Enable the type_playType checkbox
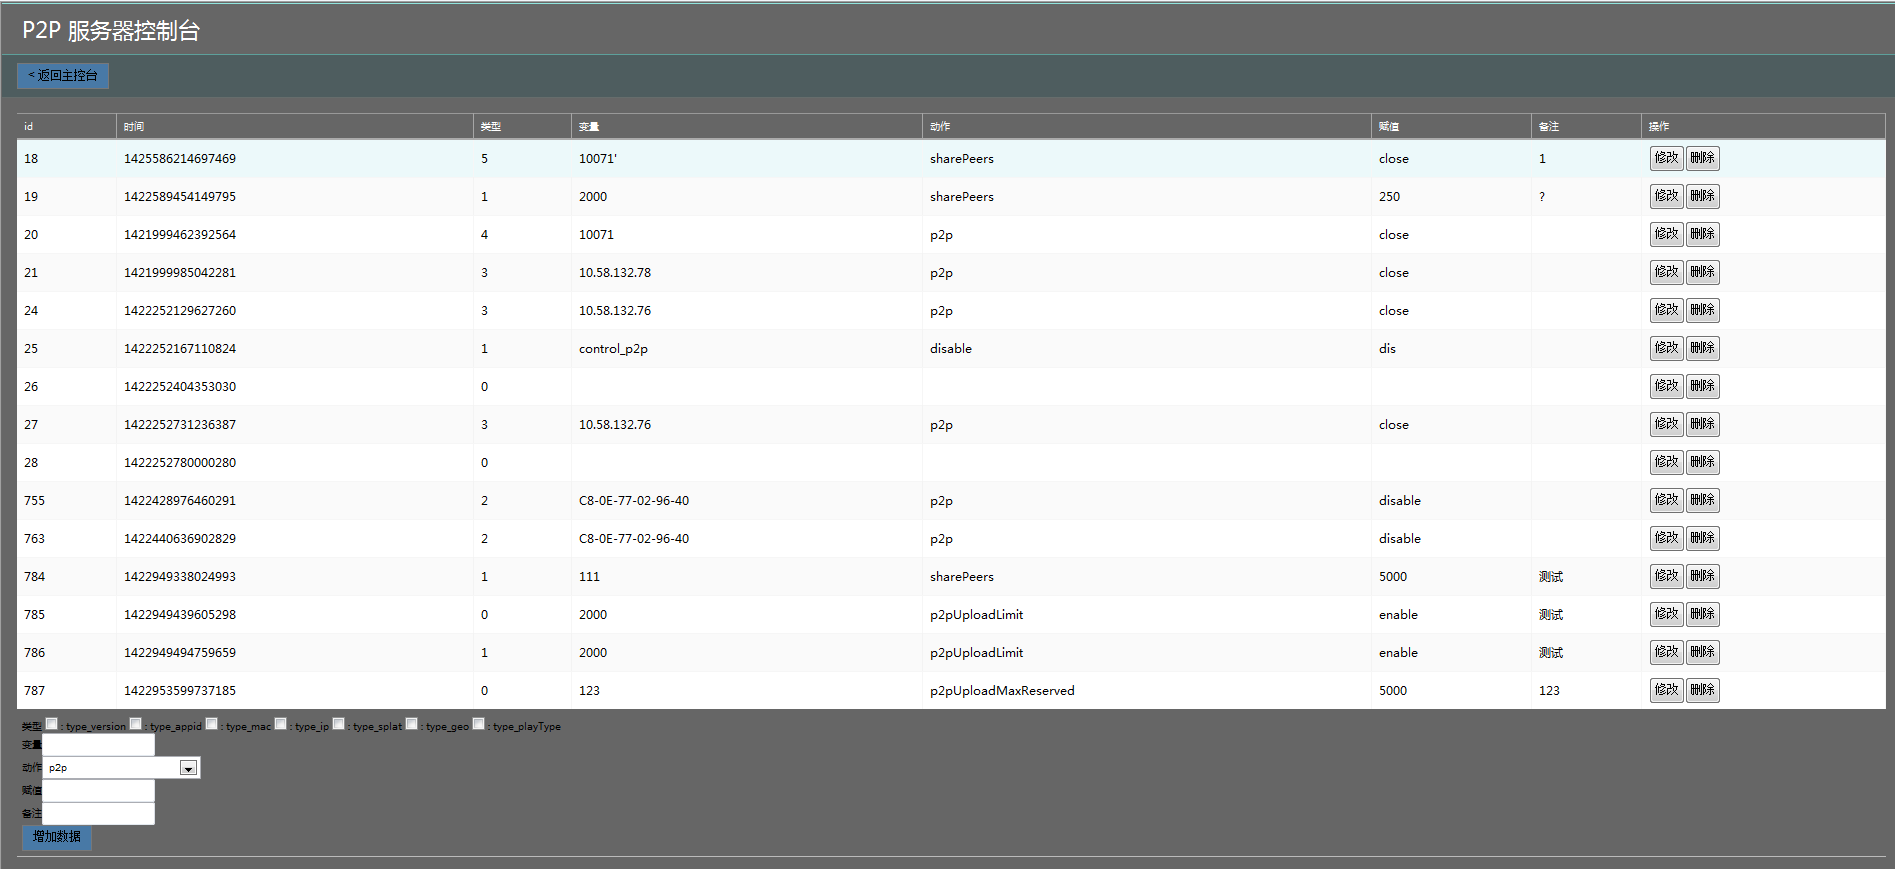The image size is (1895, 869). (x=478, y=724)
